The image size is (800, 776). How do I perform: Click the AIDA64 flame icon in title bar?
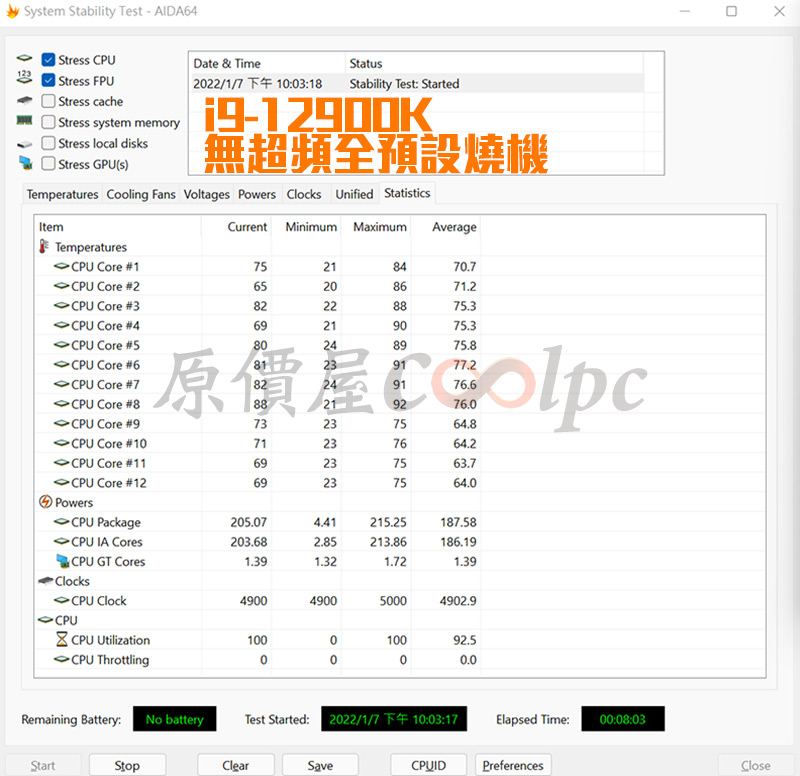(12, 11)
